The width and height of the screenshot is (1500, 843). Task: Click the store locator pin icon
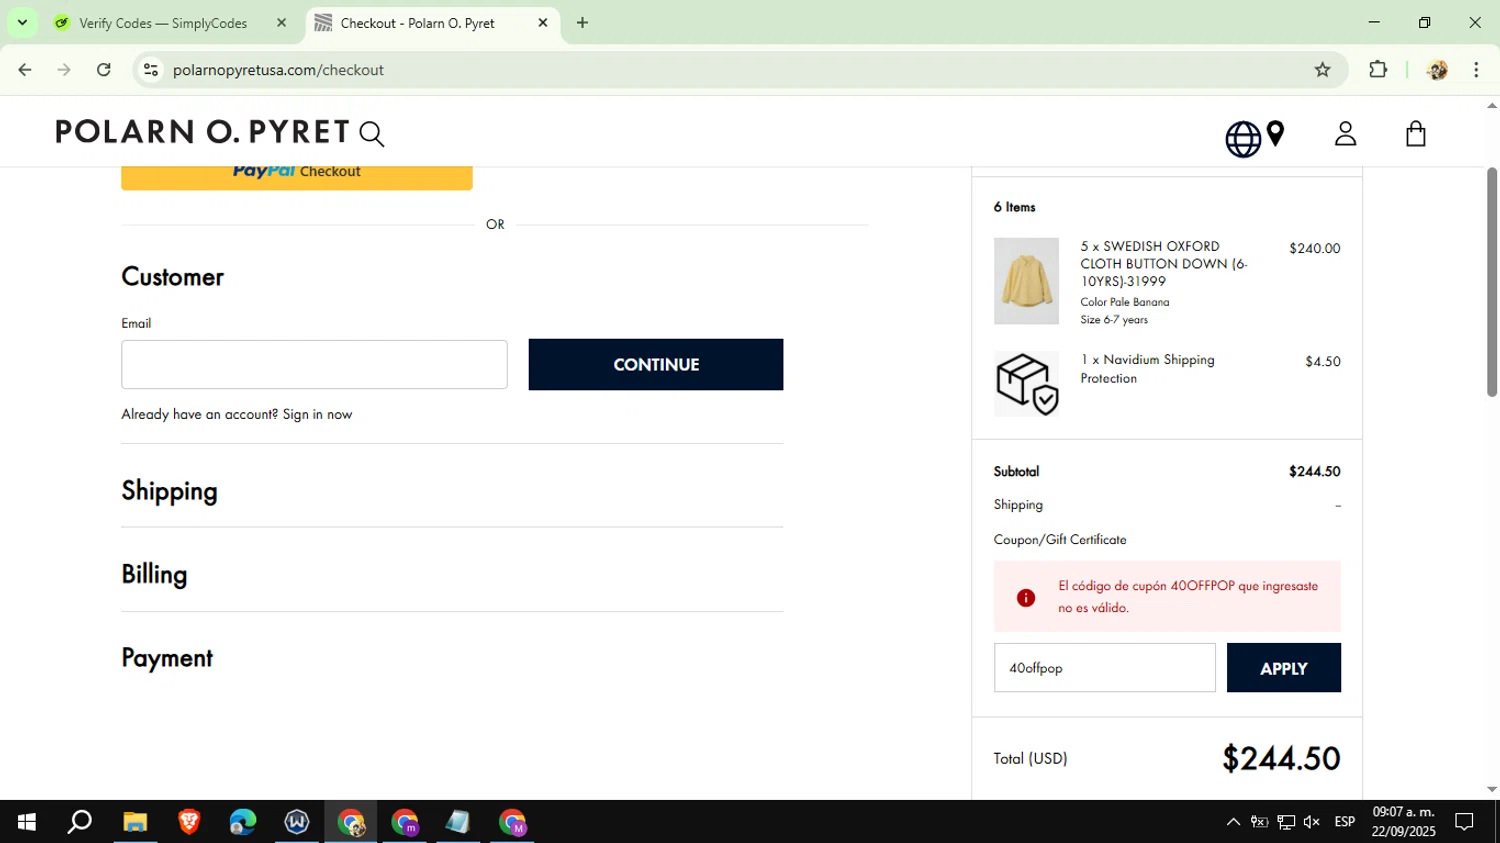(1275, 134)
